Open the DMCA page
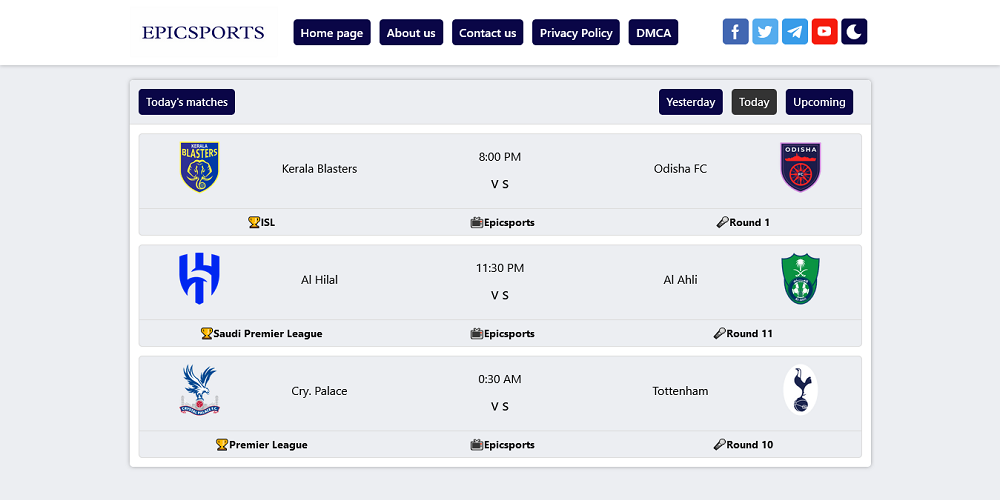Screen dimensions: 1000x500 point(654,33)
